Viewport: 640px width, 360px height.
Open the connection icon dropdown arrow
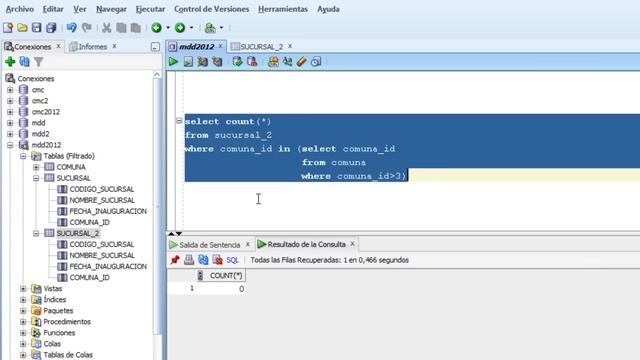coord(222,28)
